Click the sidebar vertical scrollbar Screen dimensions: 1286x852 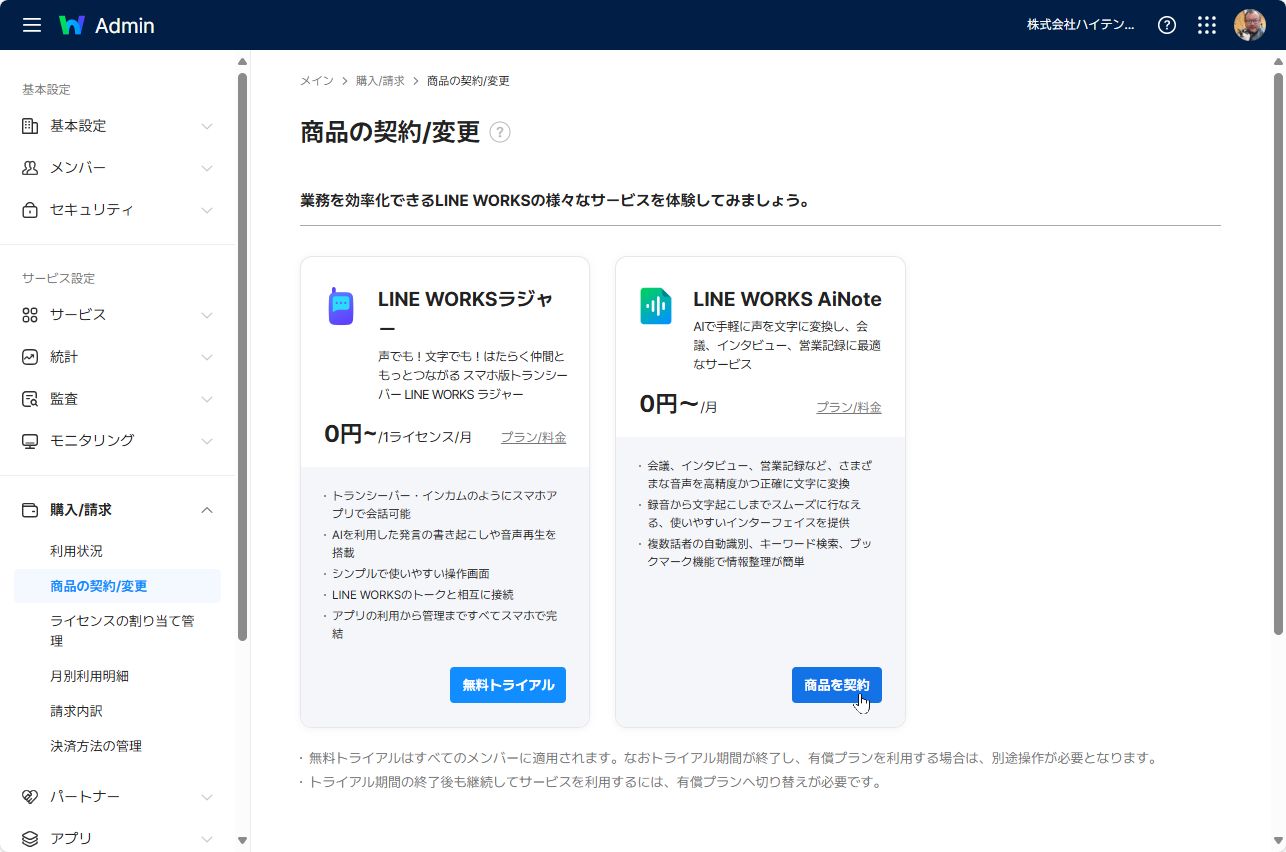(242, 355)
